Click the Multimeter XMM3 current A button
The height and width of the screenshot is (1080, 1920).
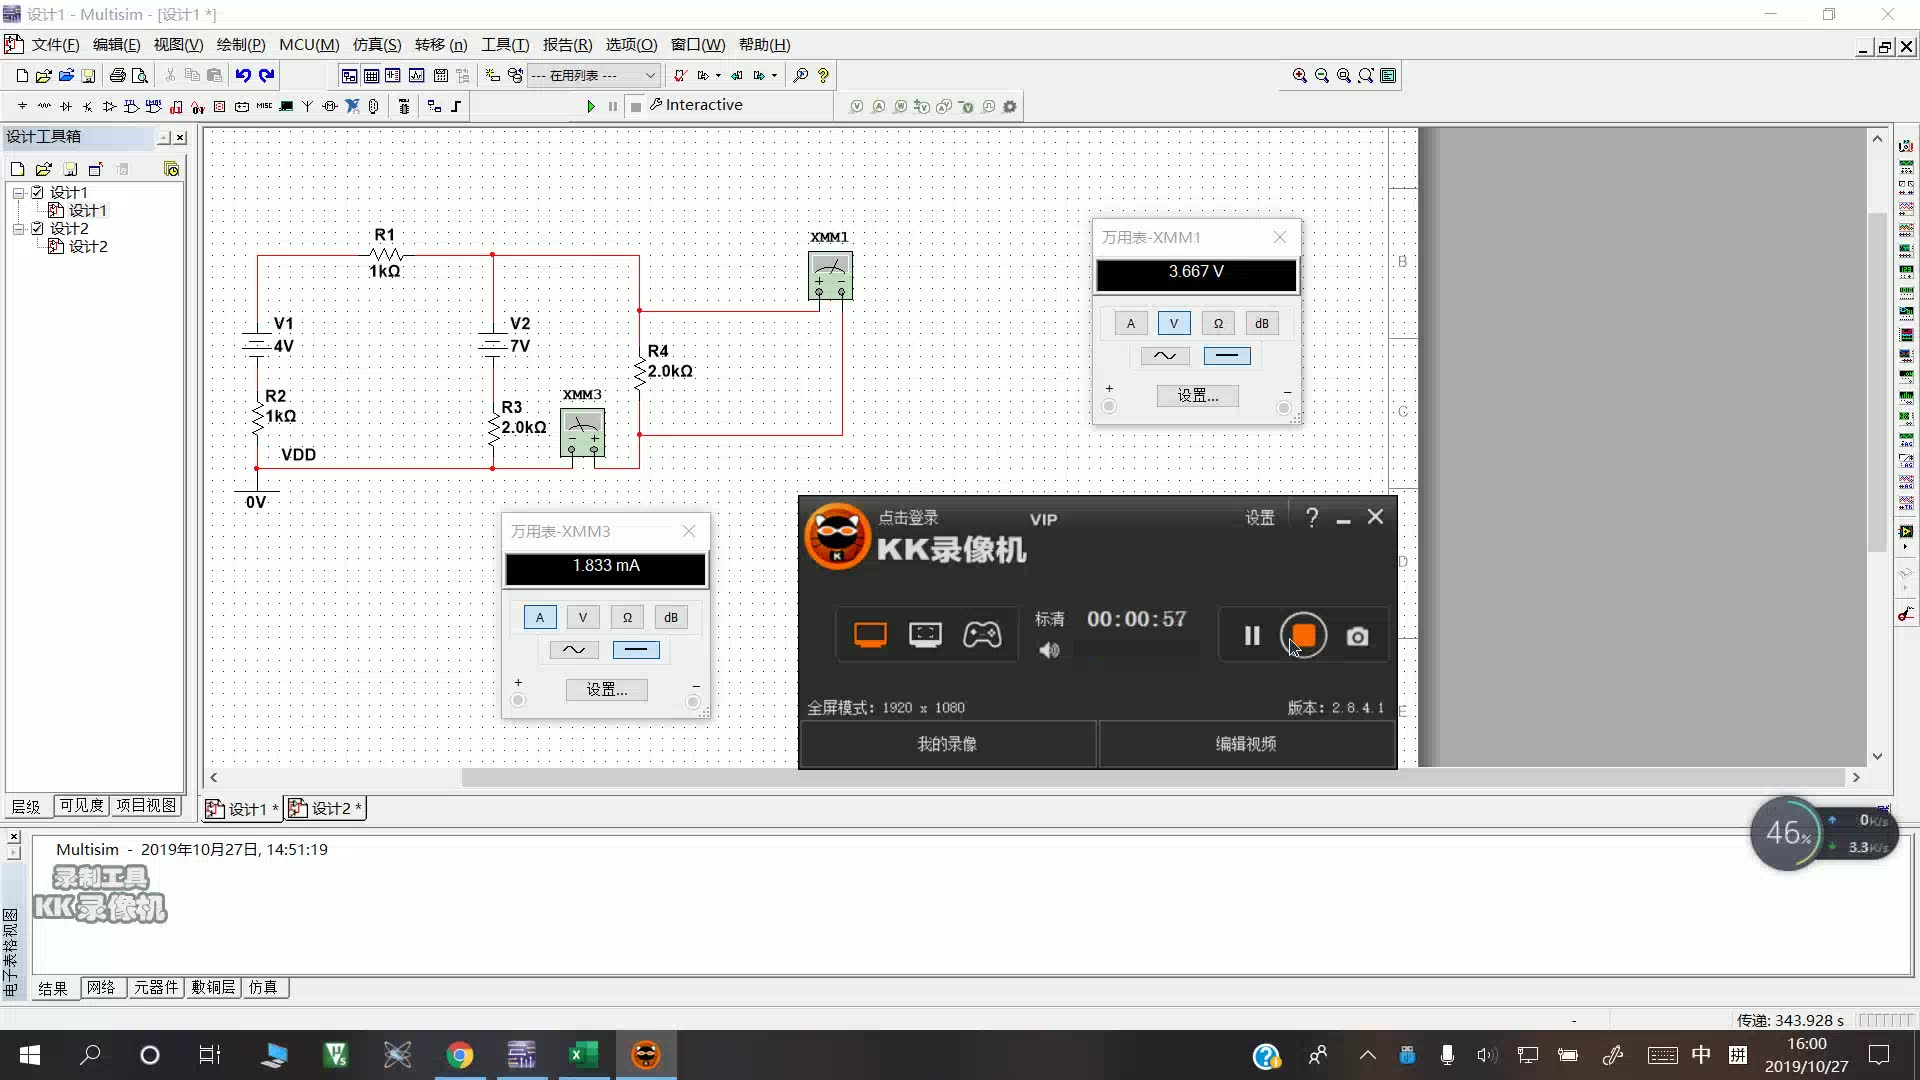click(539, 616)
